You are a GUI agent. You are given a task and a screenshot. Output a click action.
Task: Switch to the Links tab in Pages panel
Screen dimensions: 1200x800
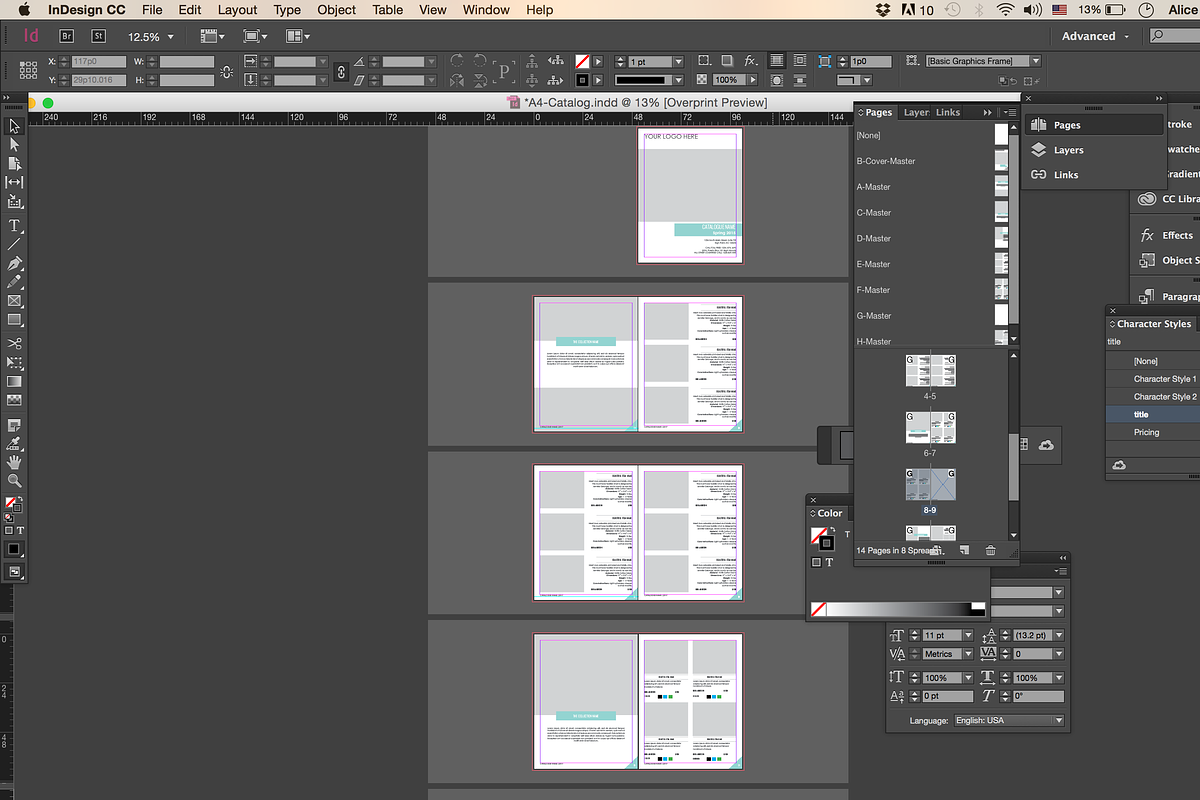click(948, 113)
